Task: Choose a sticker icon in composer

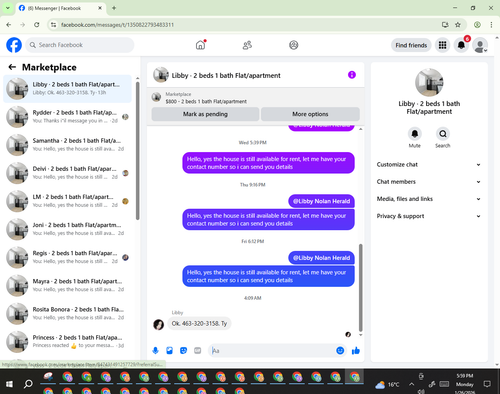Action: [183, 350]
